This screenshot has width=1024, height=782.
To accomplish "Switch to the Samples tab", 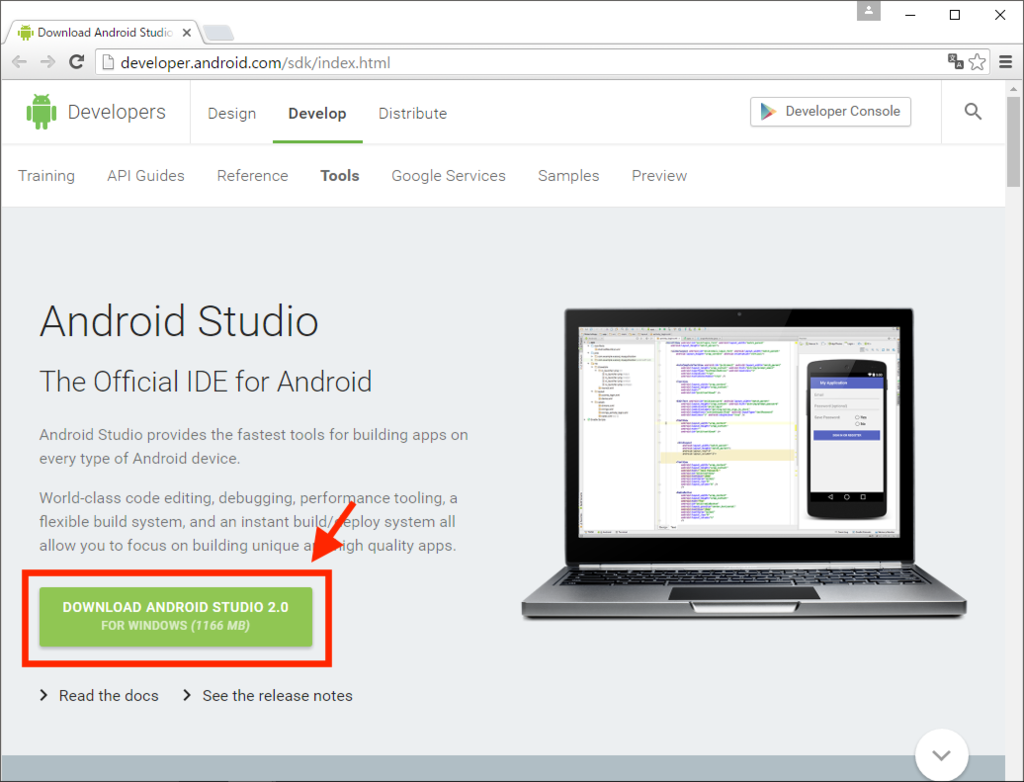I will 569,176.
